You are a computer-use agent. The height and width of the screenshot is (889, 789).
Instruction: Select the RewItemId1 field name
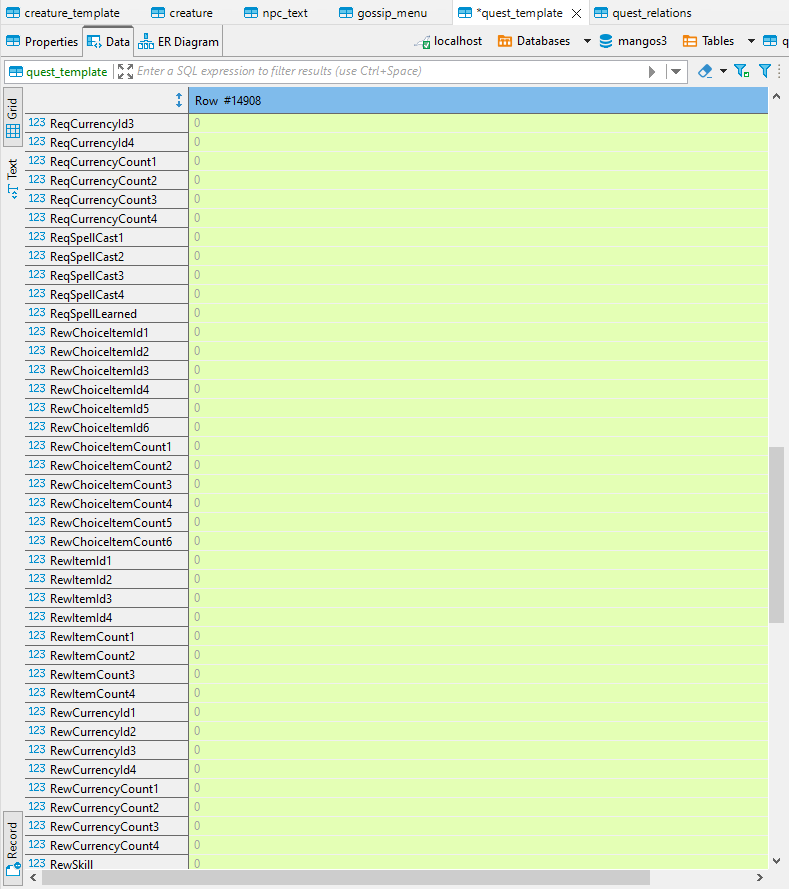pyautogui.click(x=80, y=561)
